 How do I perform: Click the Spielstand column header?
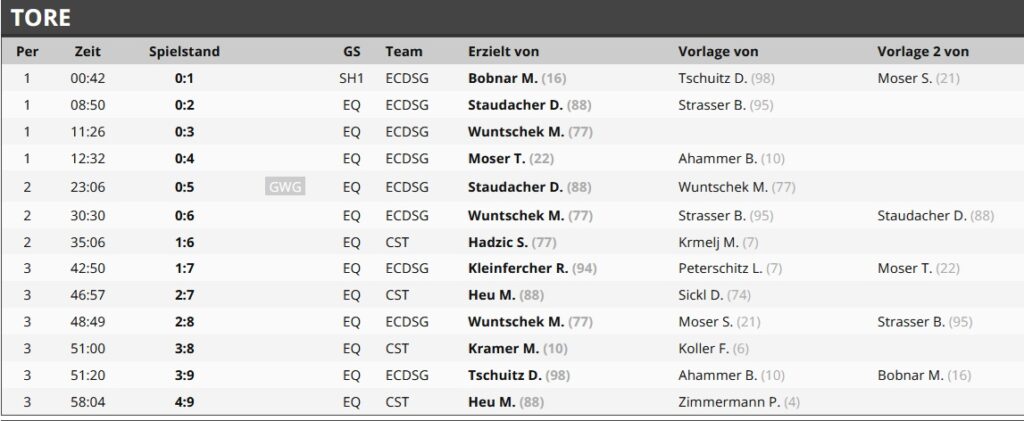point(184,51)
